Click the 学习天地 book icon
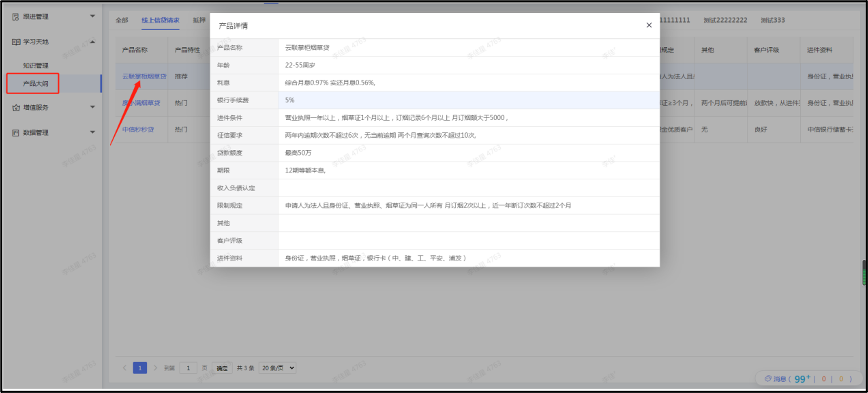This screenshot has width=868, height=393. [16, 42]
